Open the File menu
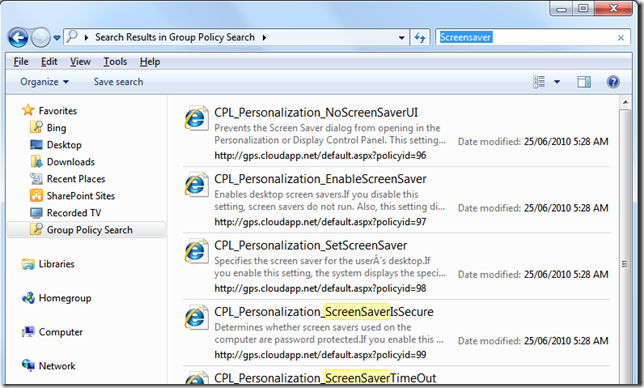644x388 pixels. [21, 62]
